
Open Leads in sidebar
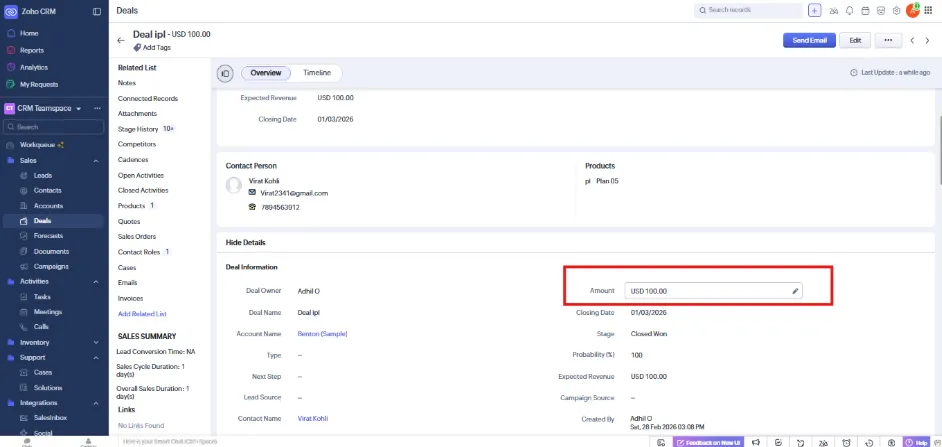pyautogui.click(x=43, y=175)
